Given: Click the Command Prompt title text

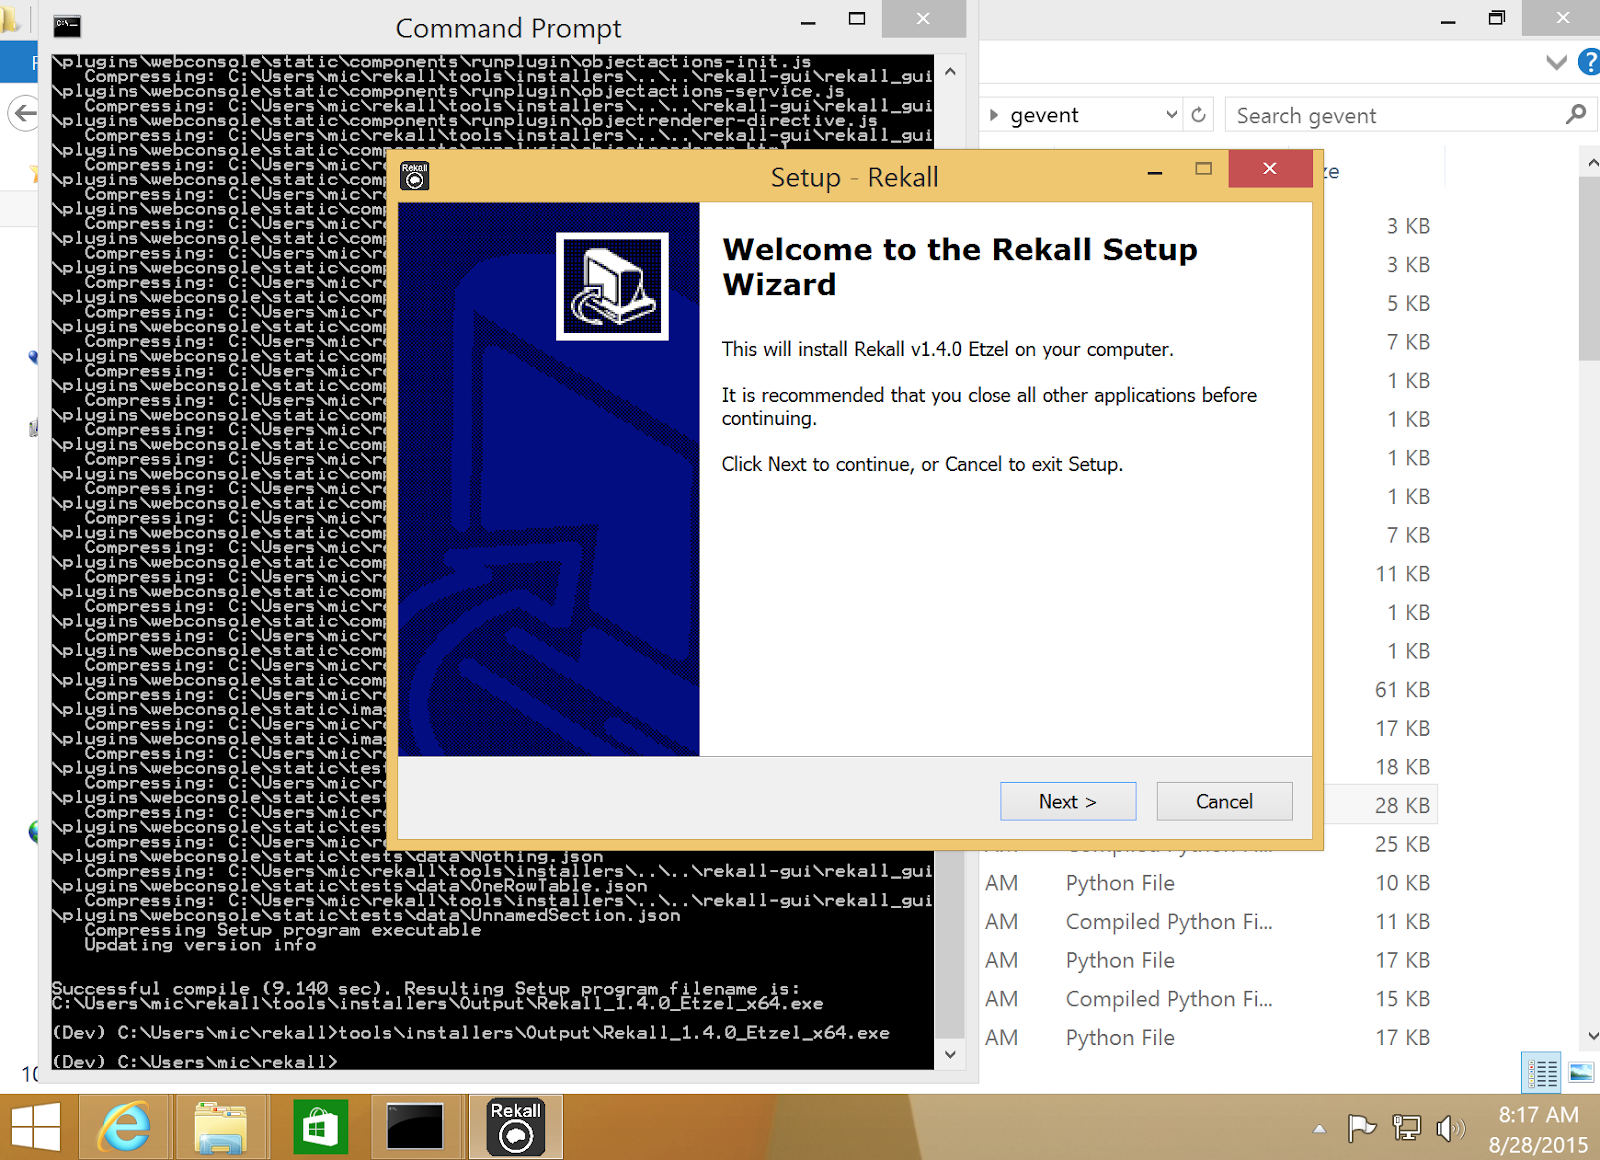Looking at the screenshot, I should (x=508, y=28).
